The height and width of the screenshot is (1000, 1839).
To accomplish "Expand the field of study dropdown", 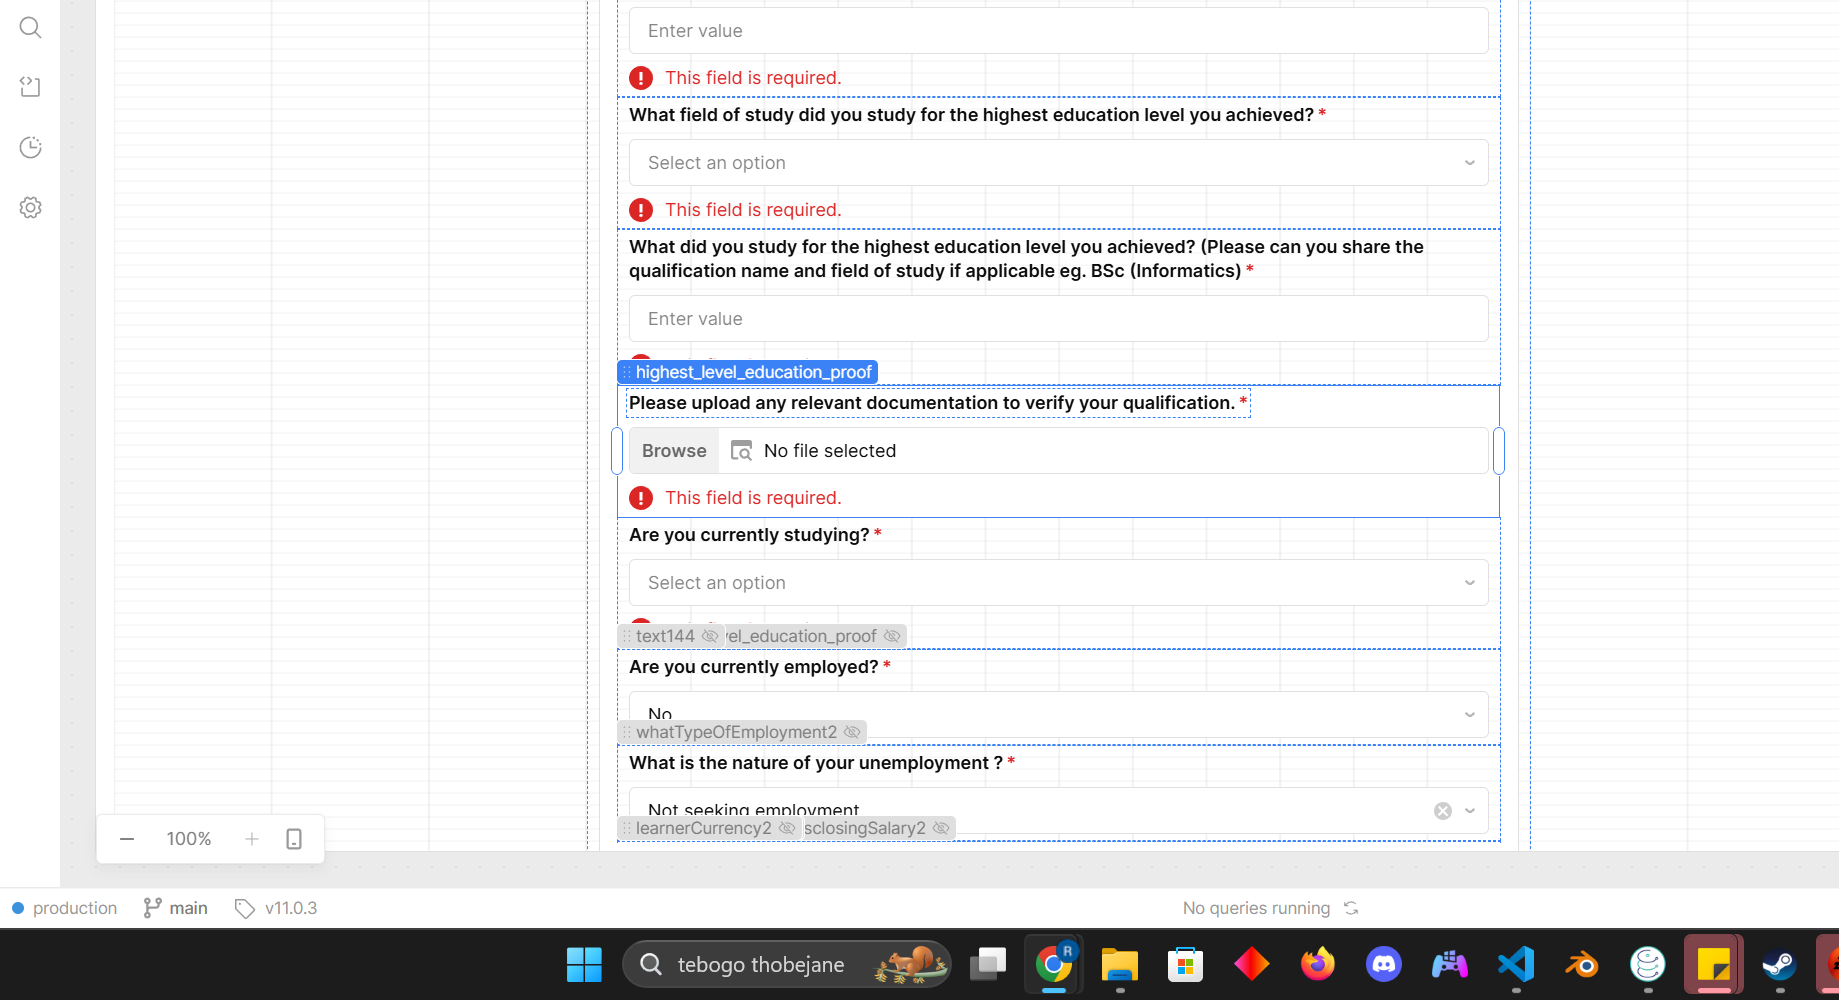I will [x=1058, y=163].
